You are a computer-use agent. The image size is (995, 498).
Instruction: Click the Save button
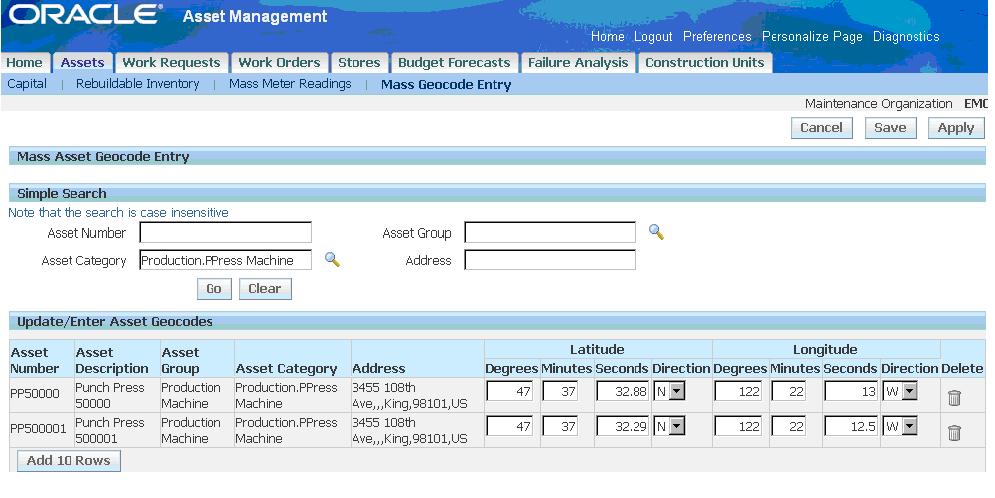(x=890, y=128)
